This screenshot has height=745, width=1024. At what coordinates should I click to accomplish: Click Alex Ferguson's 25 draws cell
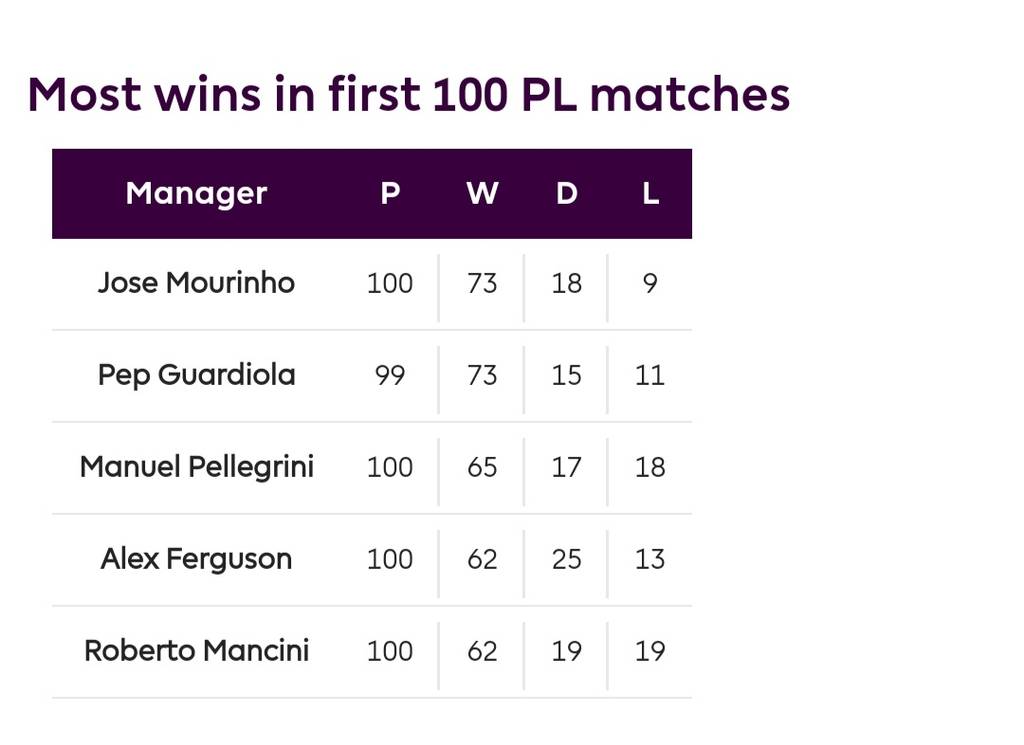pos(566,560)
